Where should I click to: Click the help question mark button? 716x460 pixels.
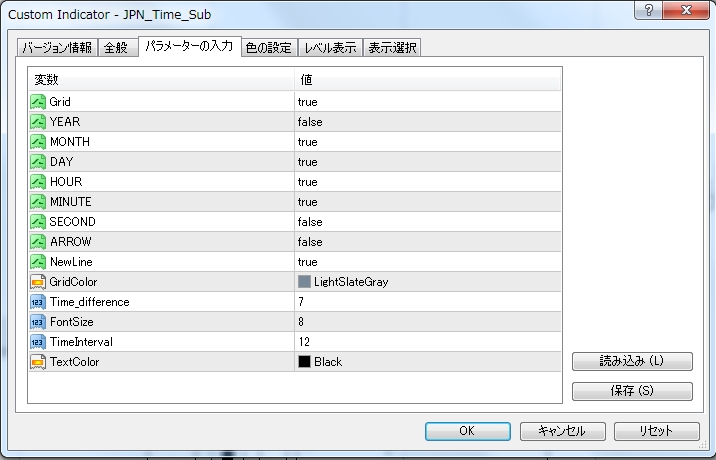[648, 10]
